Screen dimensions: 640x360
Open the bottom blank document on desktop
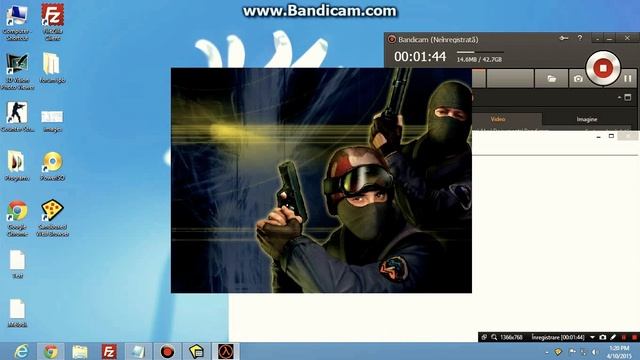17,313
